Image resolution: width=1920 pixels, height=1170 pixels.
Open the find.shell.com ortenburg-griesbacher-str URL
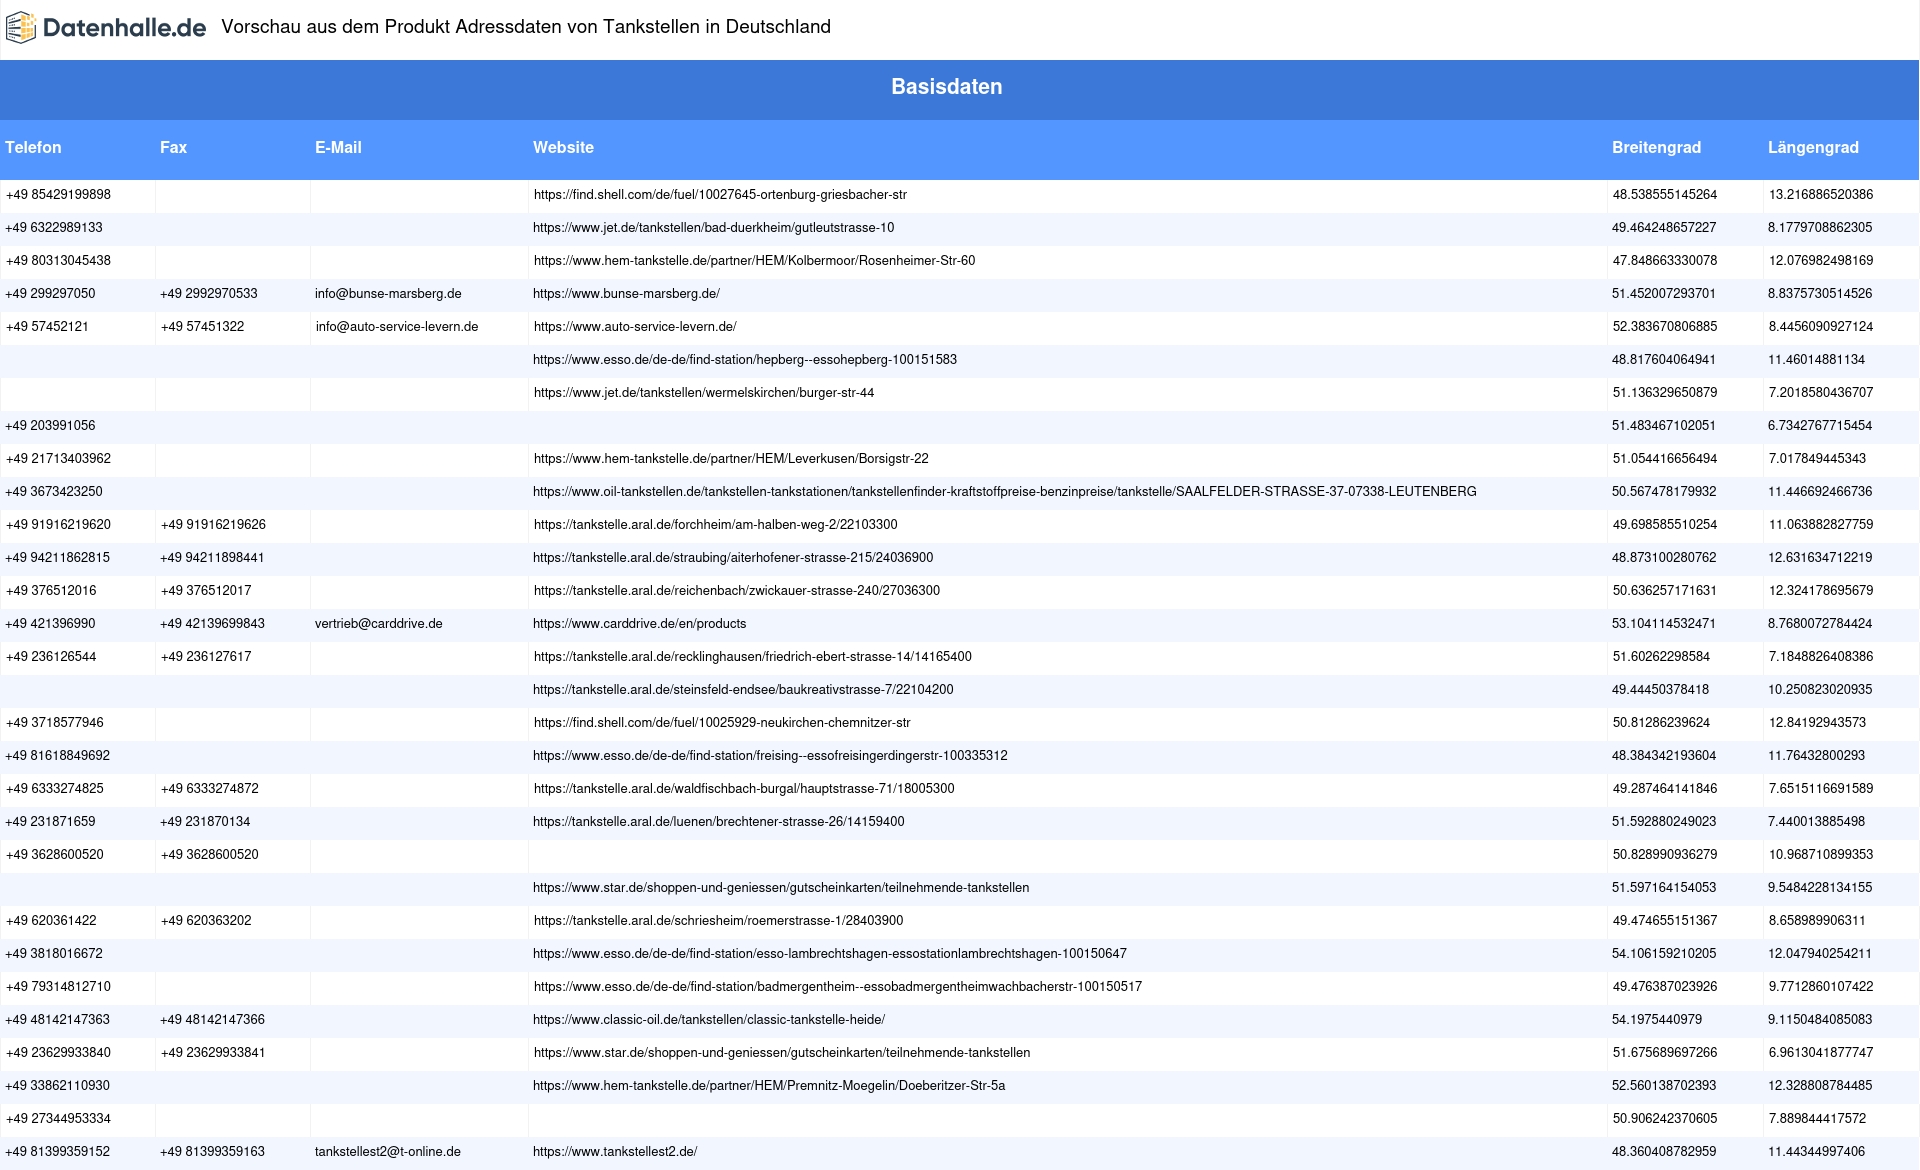tap(720, 195)
